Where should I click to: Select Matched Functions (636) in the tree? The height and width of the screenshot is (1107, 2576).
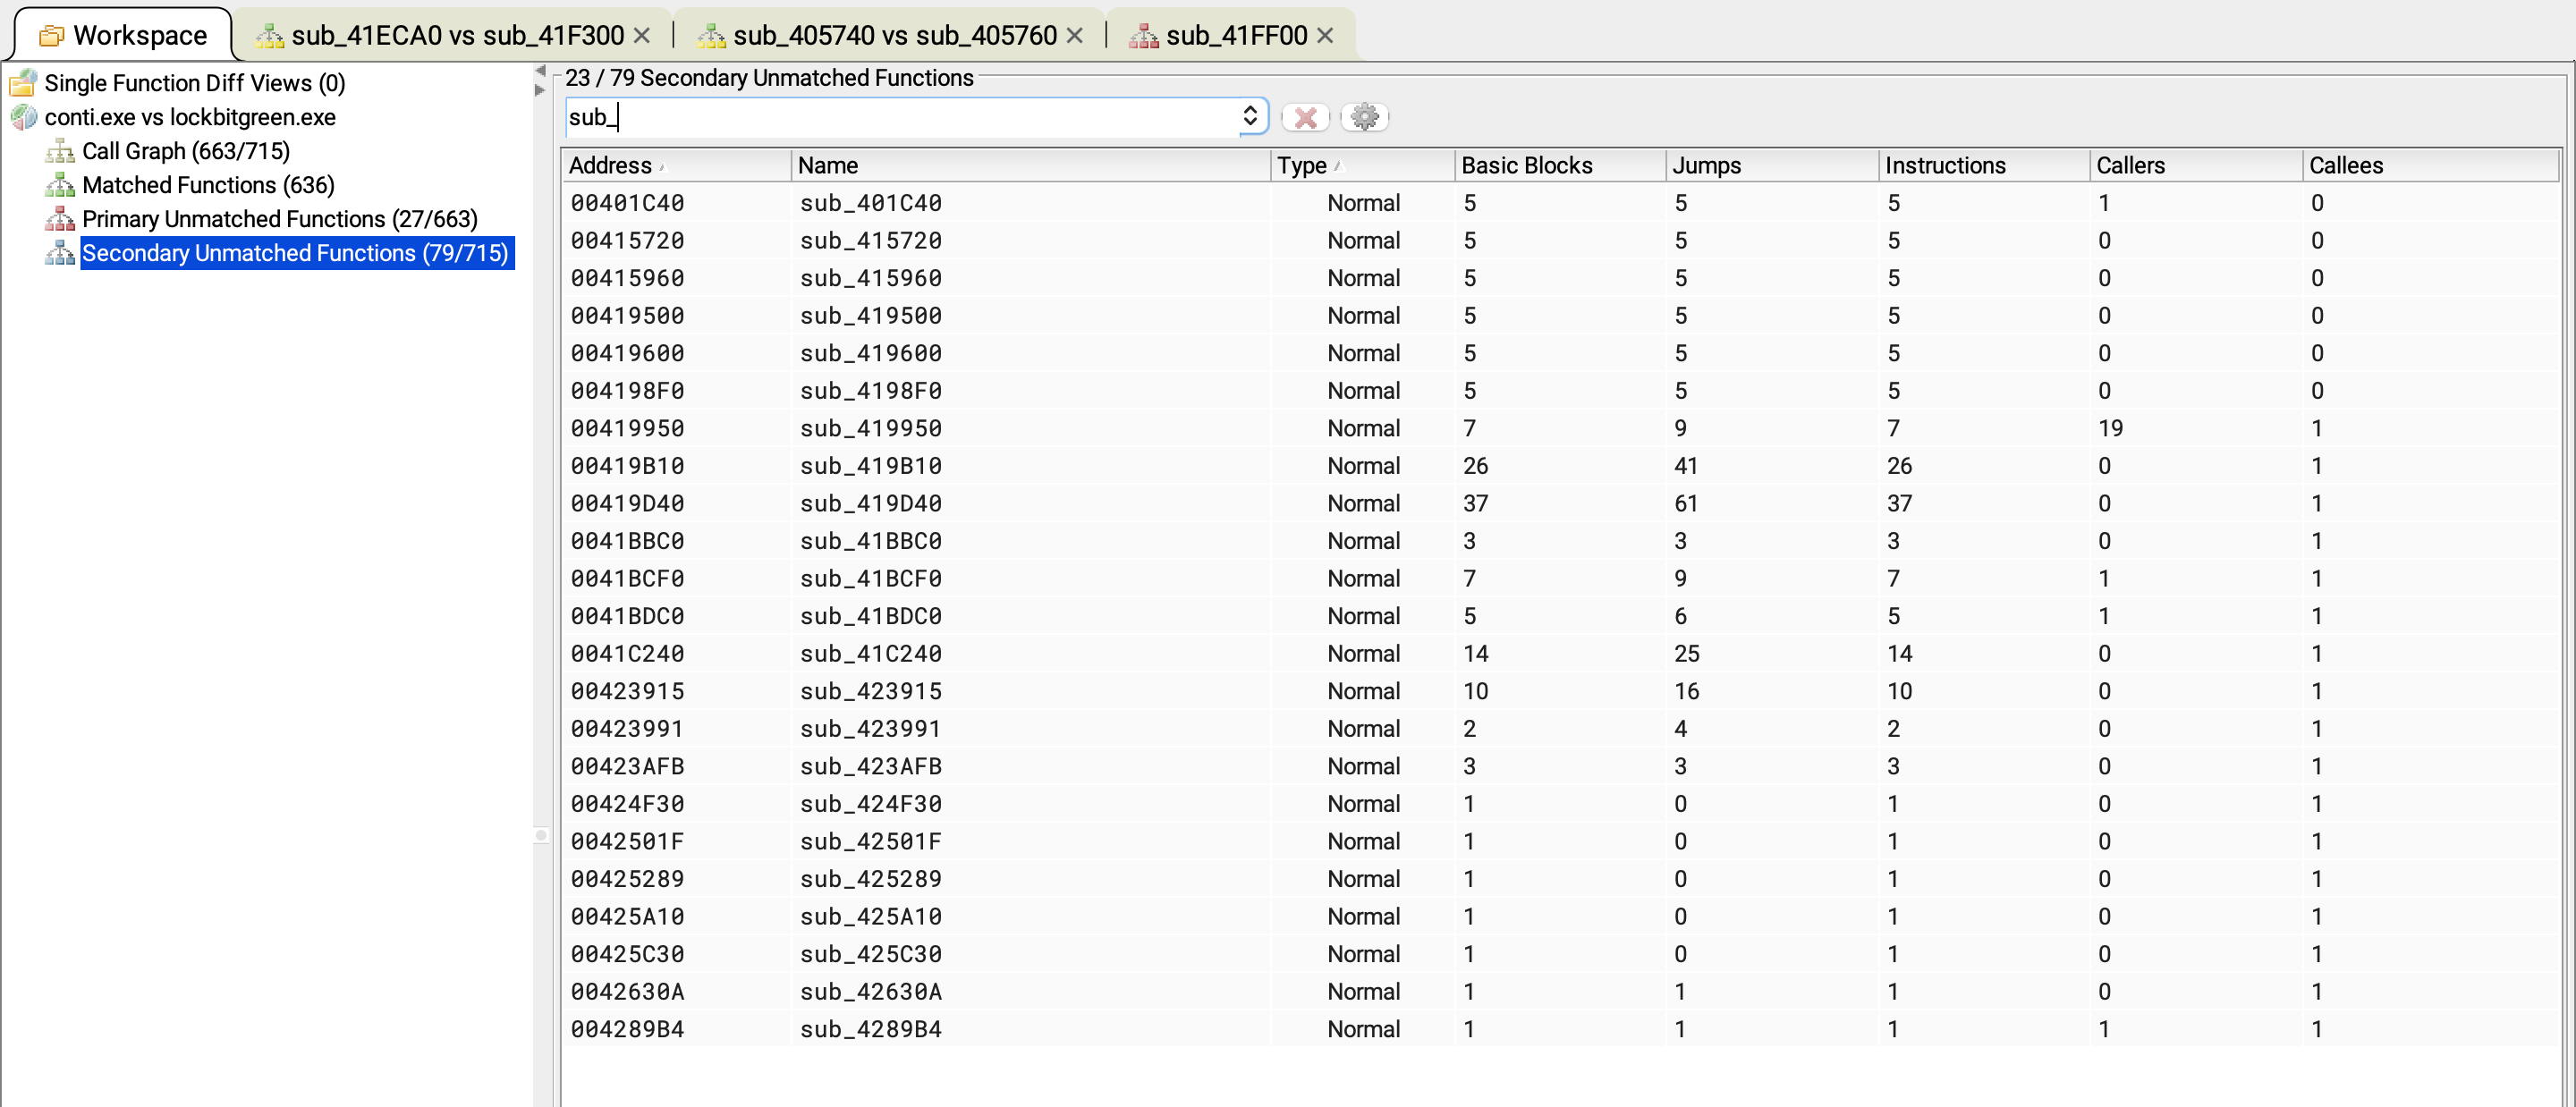[x=208, y=185]
